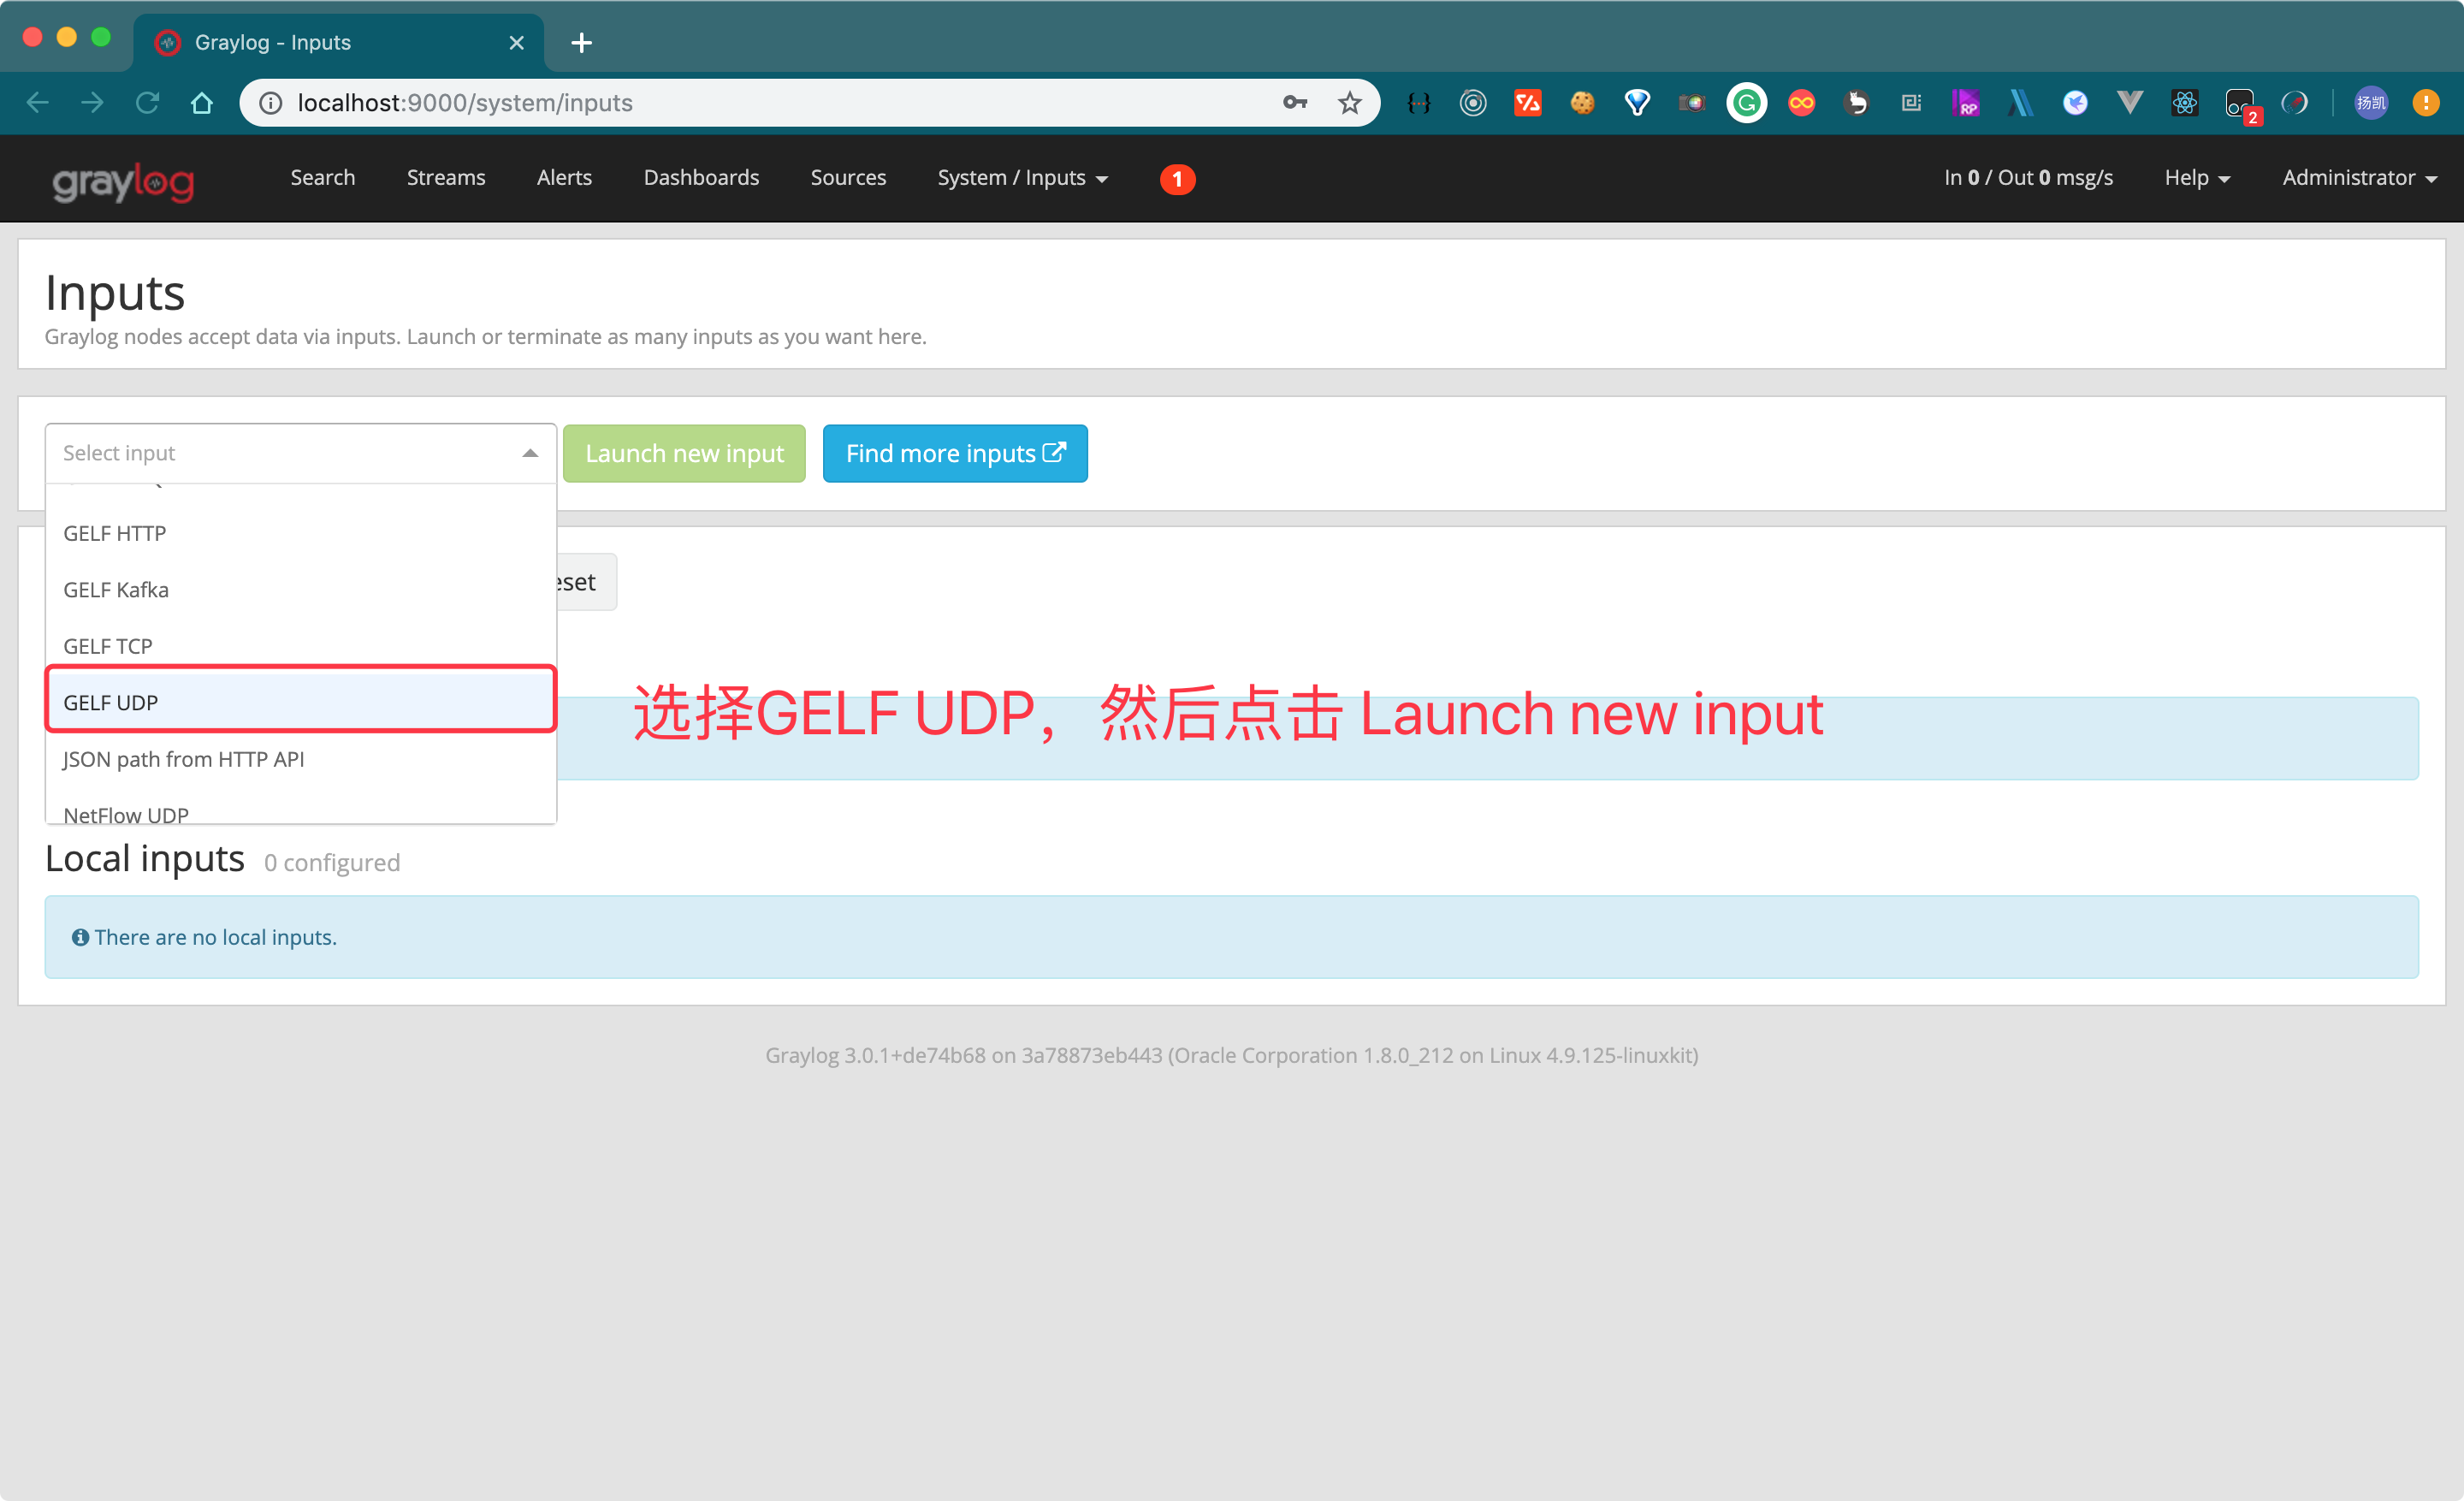Click the browser forward arrow

92,103
